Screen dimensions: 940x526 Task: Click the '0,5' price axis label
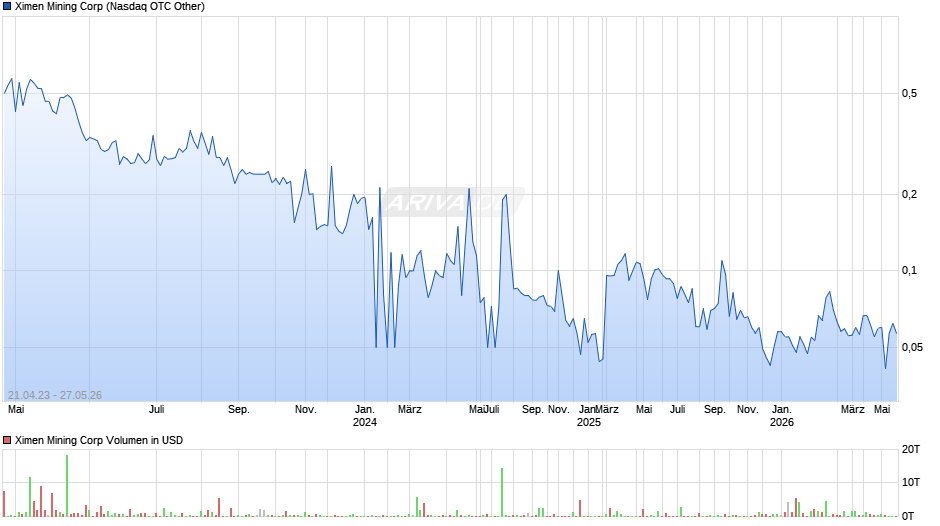click(909, 94)
